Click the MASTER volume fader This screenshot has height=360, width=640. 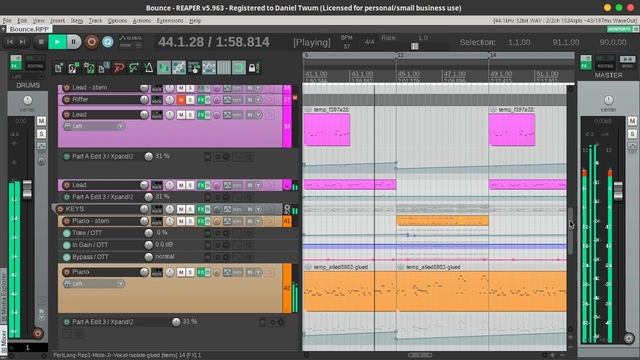[618, 191]
